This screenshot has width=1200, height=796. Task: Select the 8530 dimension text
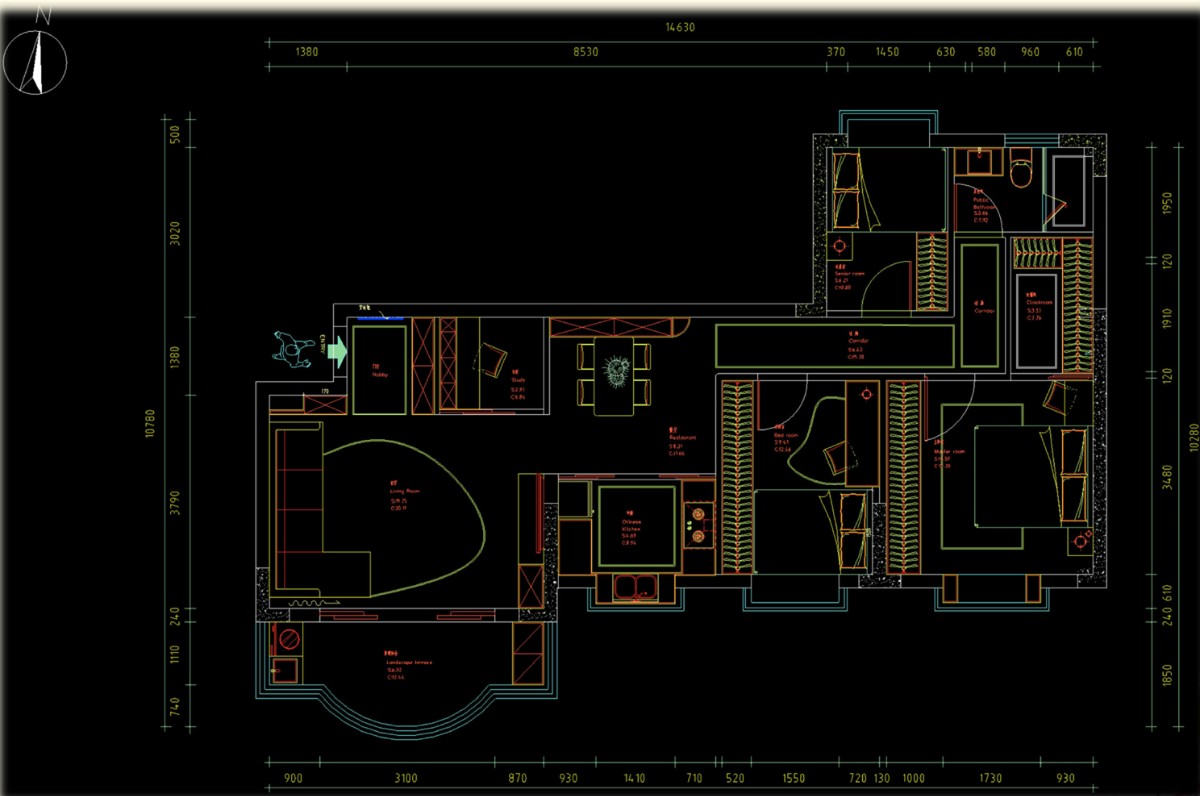tap(584, 52)
